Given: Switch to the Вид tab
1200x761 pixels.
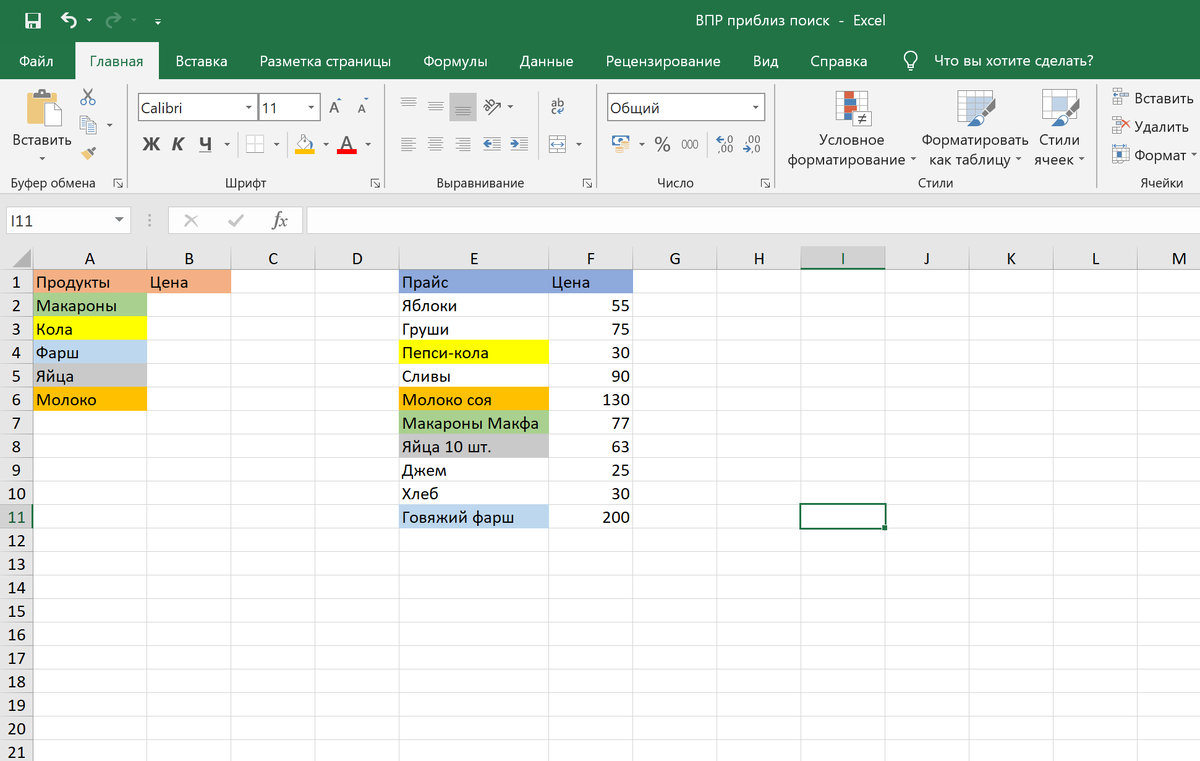Looking at the screenshot, I should [x=765, y=61].
